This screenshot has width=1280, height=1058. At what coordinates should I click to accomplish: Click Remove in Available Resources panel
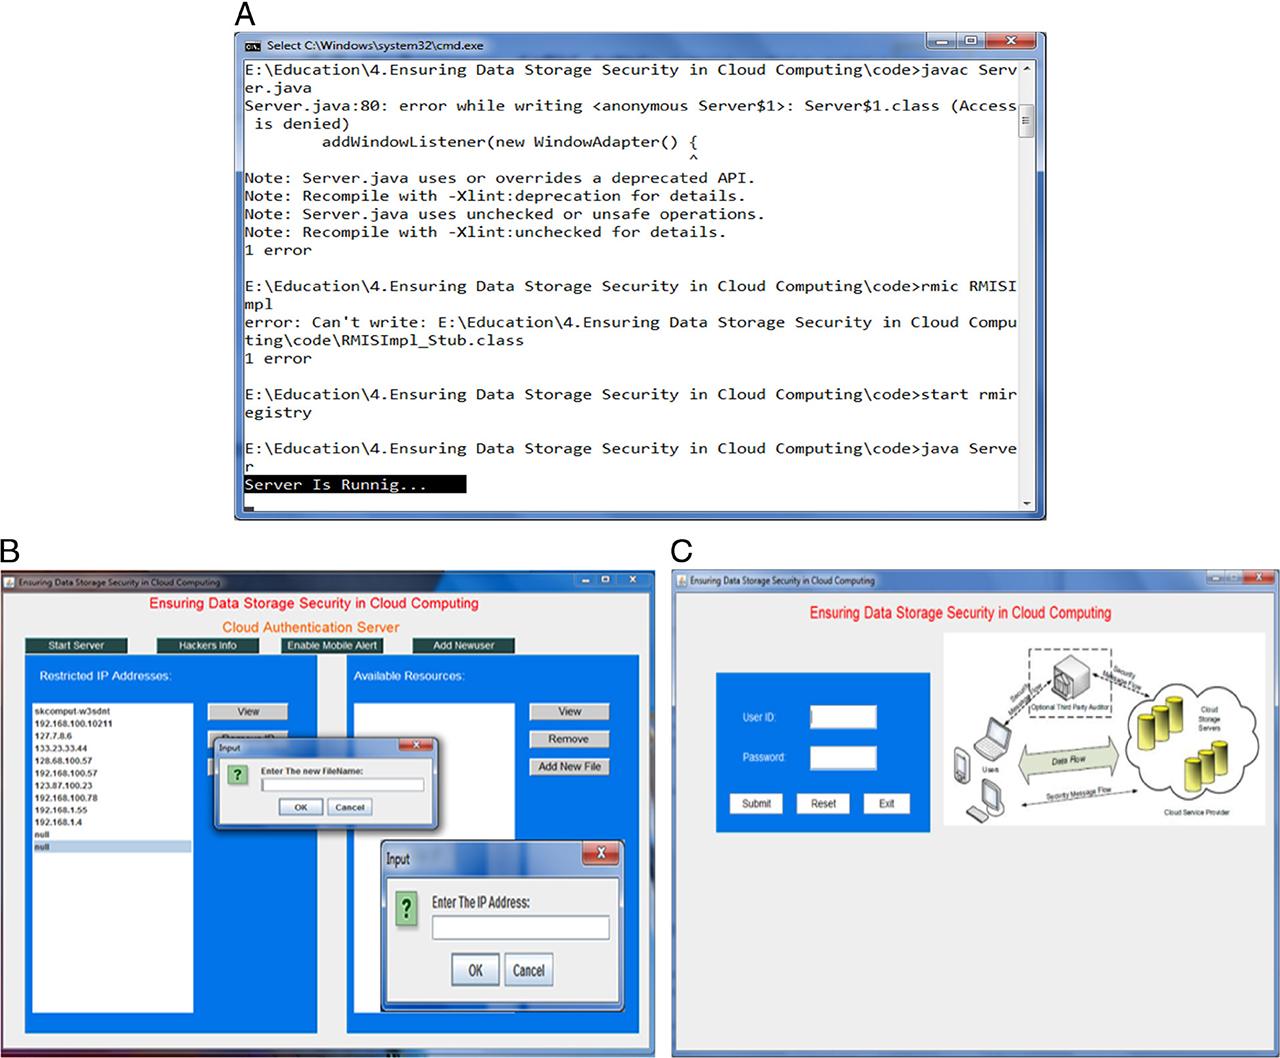point(569,739)
